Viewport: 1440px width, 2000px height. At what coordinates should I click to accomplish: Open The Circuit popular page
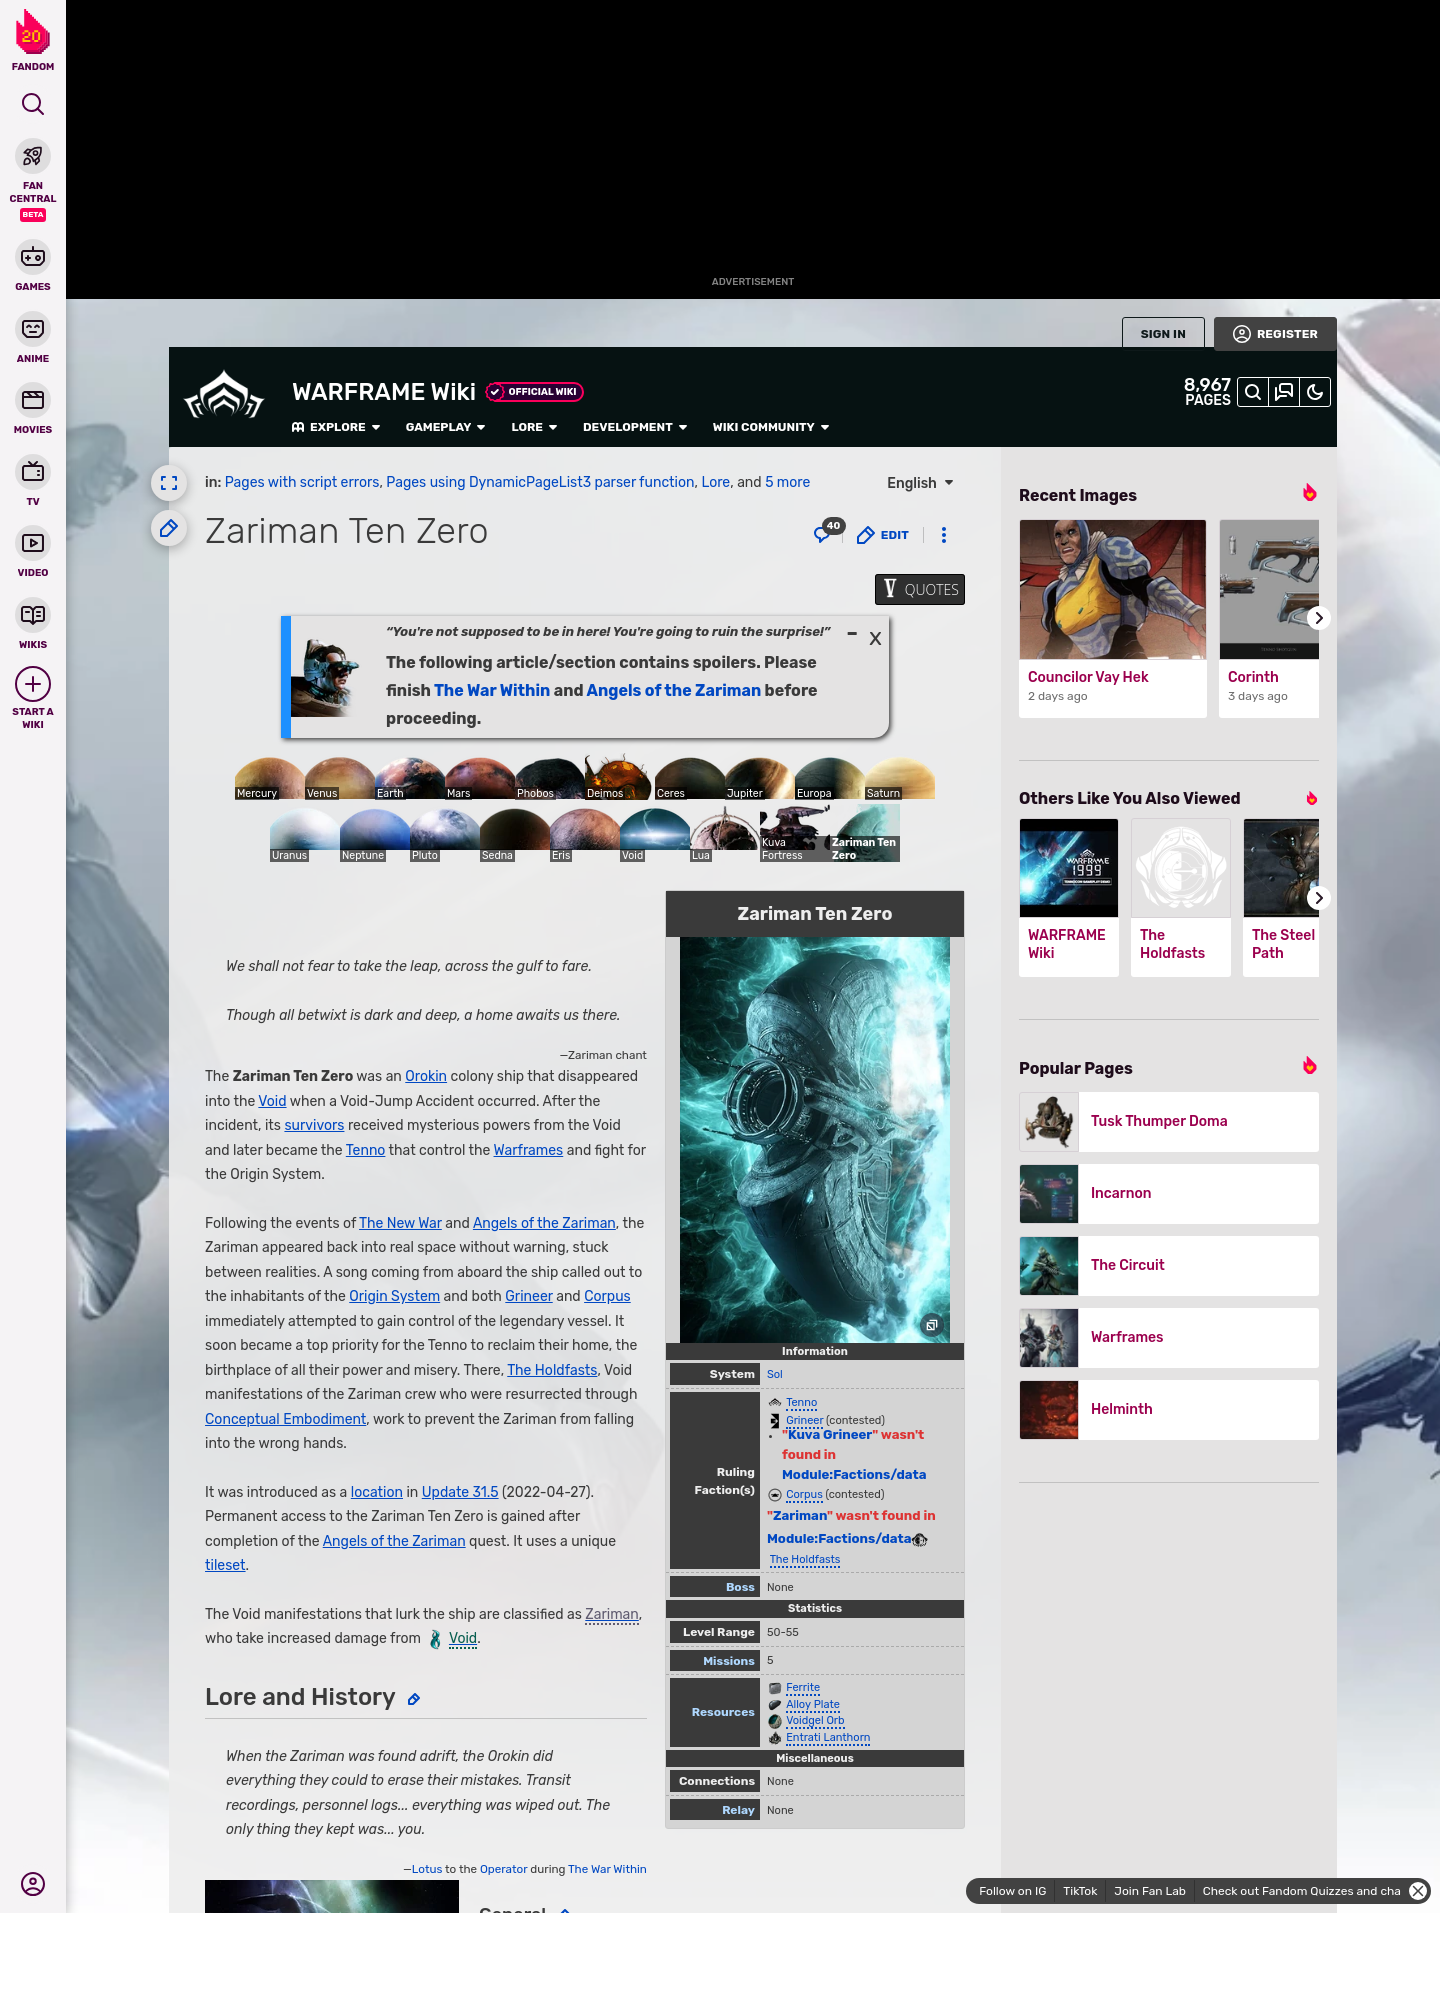[1169, 1266]
